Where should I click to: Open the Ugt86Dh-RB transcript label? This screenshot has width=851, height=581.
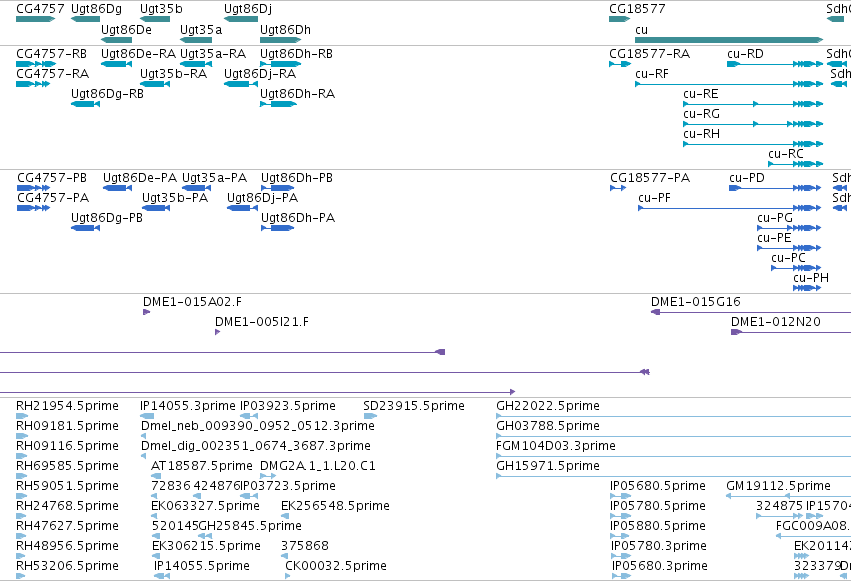pyautogui.click(x=296, y=54)
